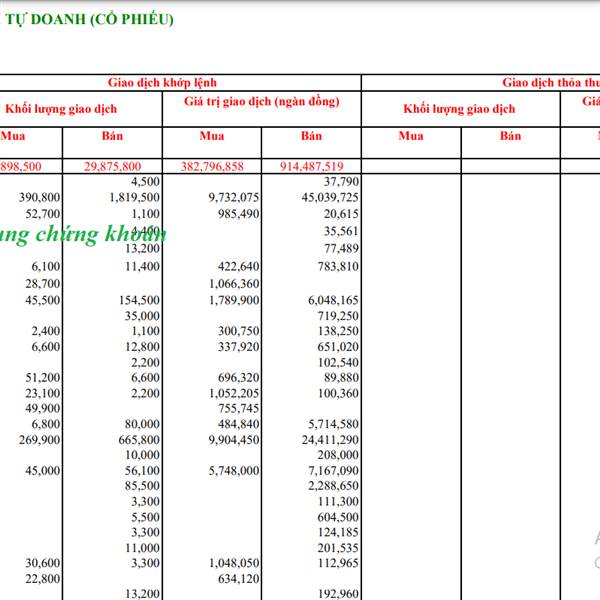This screenshot has width=600, height=600.
Task: Click the value 192,960
Action: [338, 594]
